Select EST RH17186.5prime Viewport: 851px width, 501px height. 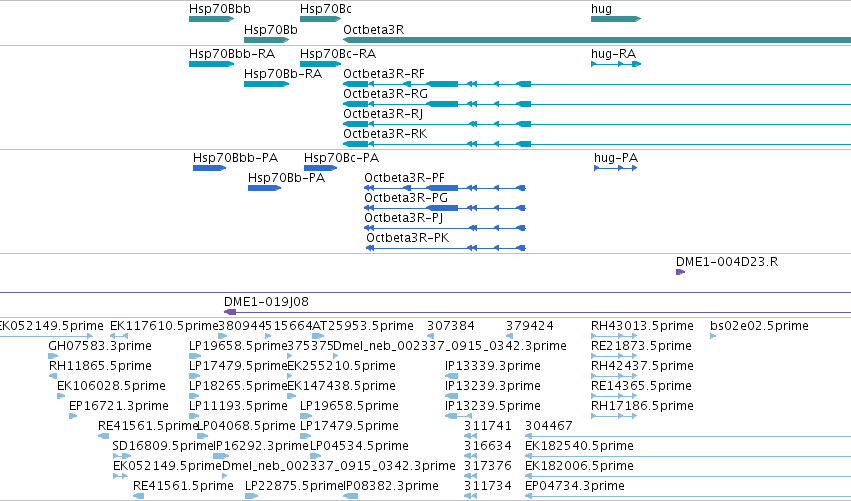tap(614, 417)
